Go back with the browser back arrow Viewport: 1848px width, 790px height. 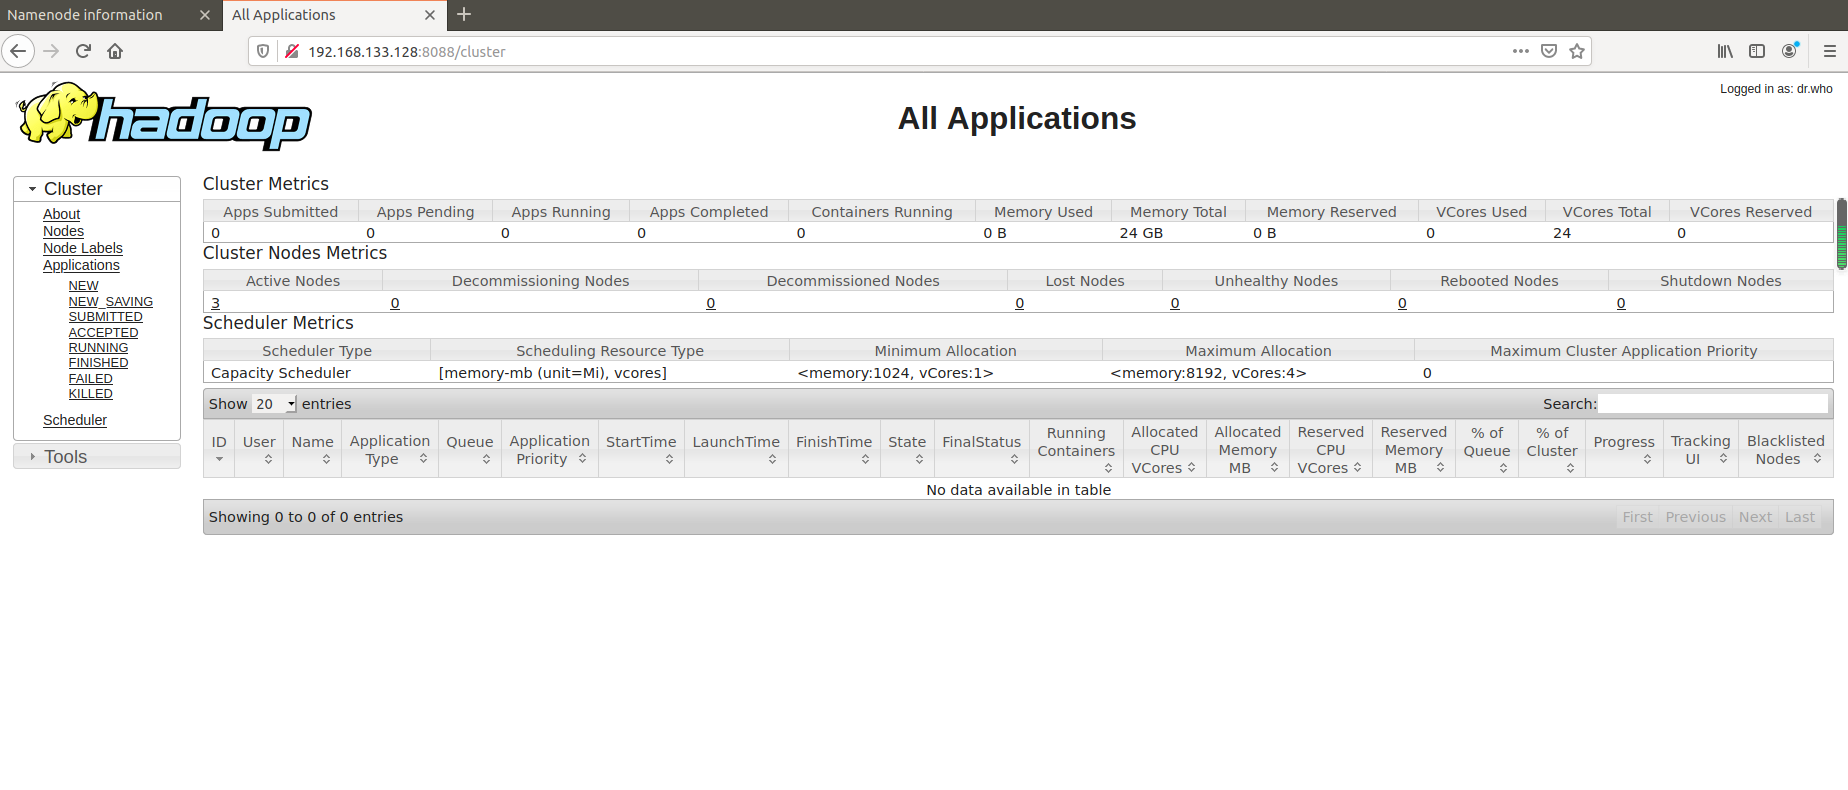pyautogui.click(x=18, y=51)
